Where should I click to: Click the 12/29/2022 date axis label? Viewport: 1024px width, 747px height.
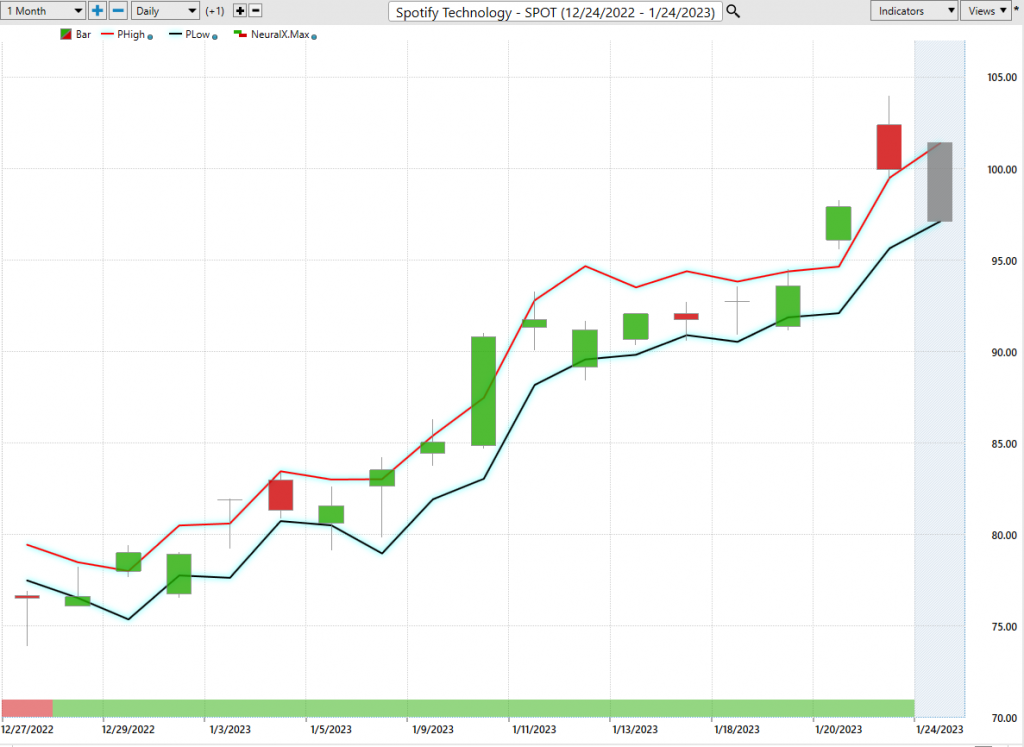click(x=128, y=729)
